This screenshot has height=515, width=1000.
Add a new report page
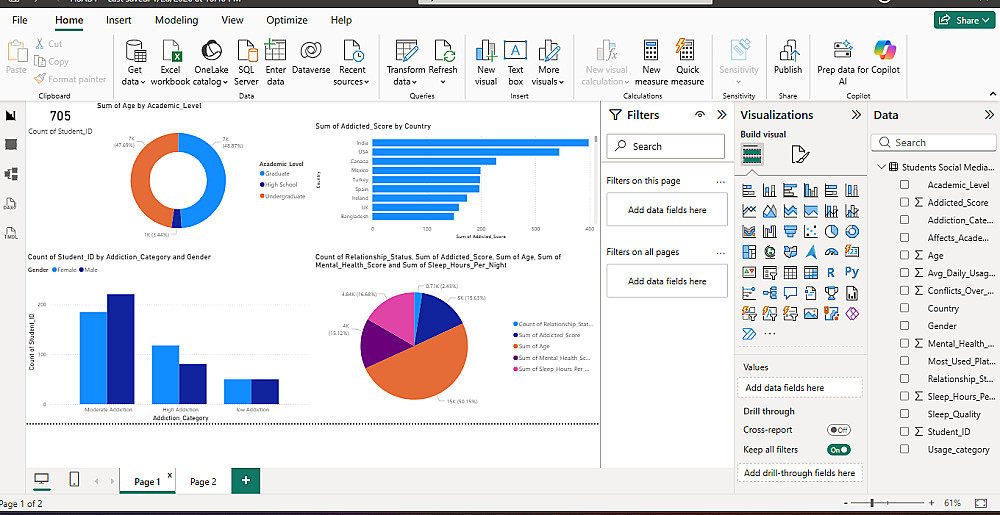coord(246,481)
